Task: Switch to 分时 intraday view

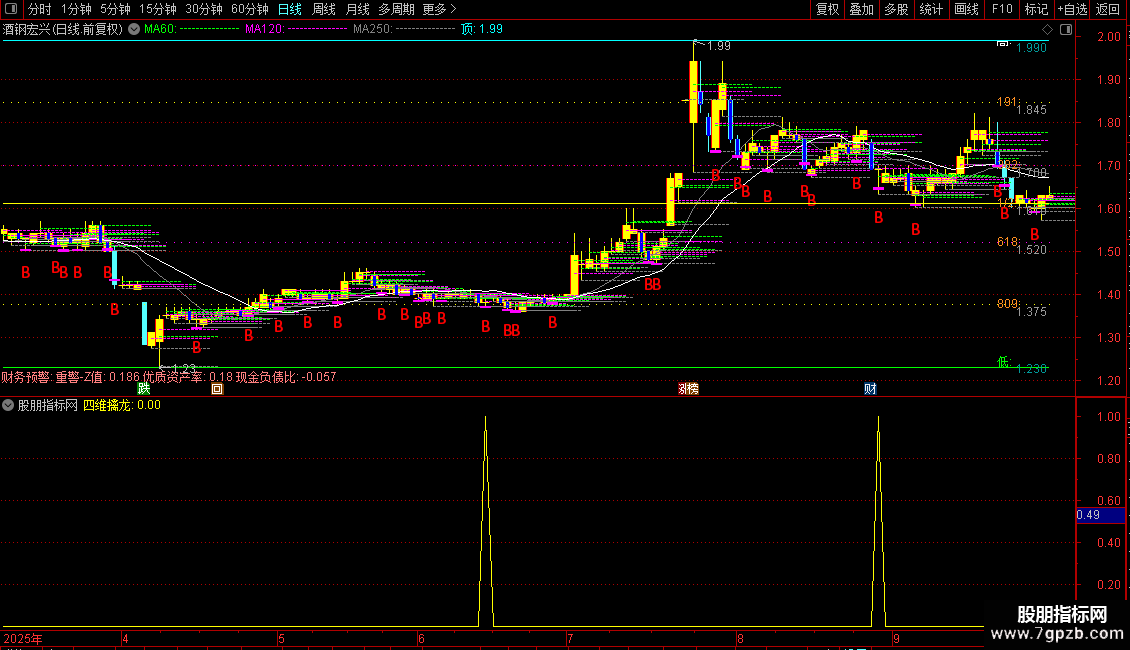Action: 40,9
